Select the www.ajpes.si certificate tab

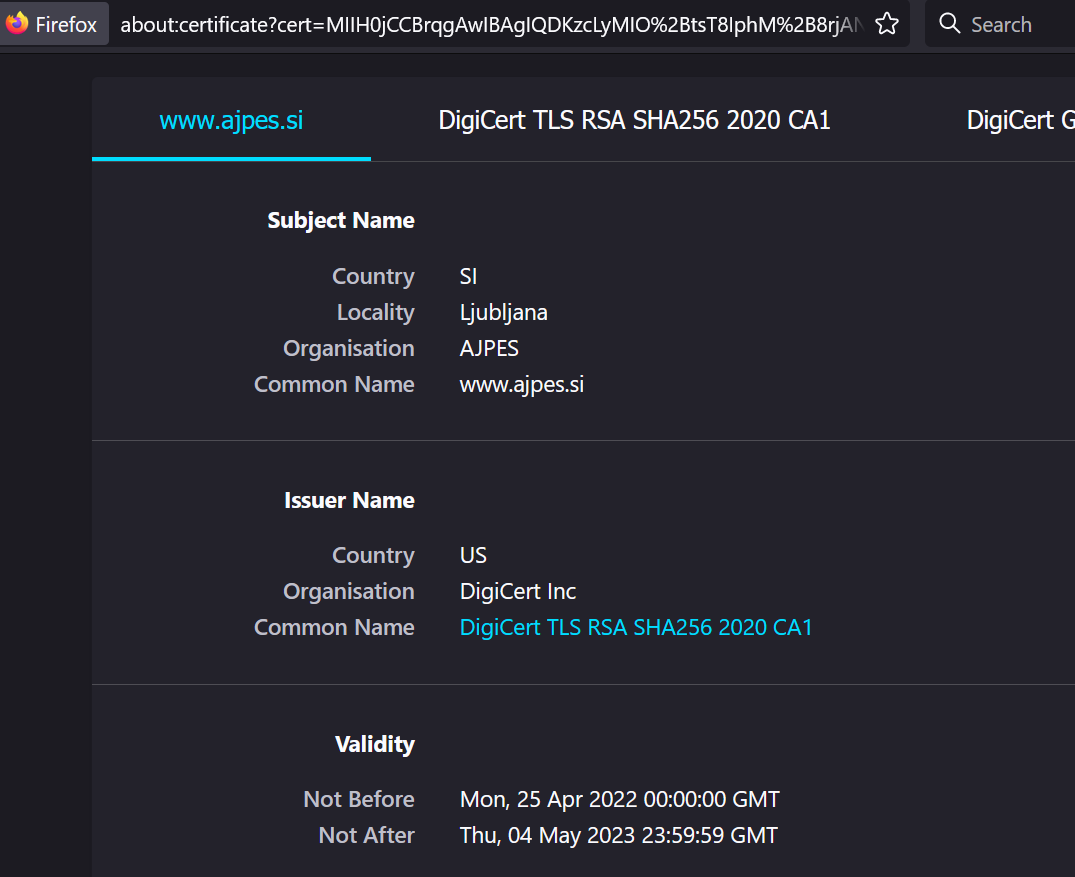231,120
